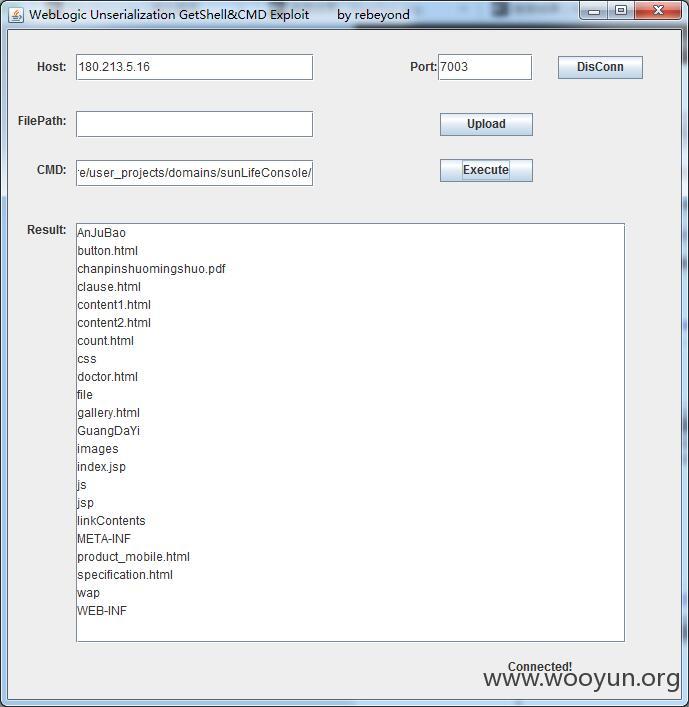Select file entry in results
The width and height of the screenshot is (689, 707).
85,395
